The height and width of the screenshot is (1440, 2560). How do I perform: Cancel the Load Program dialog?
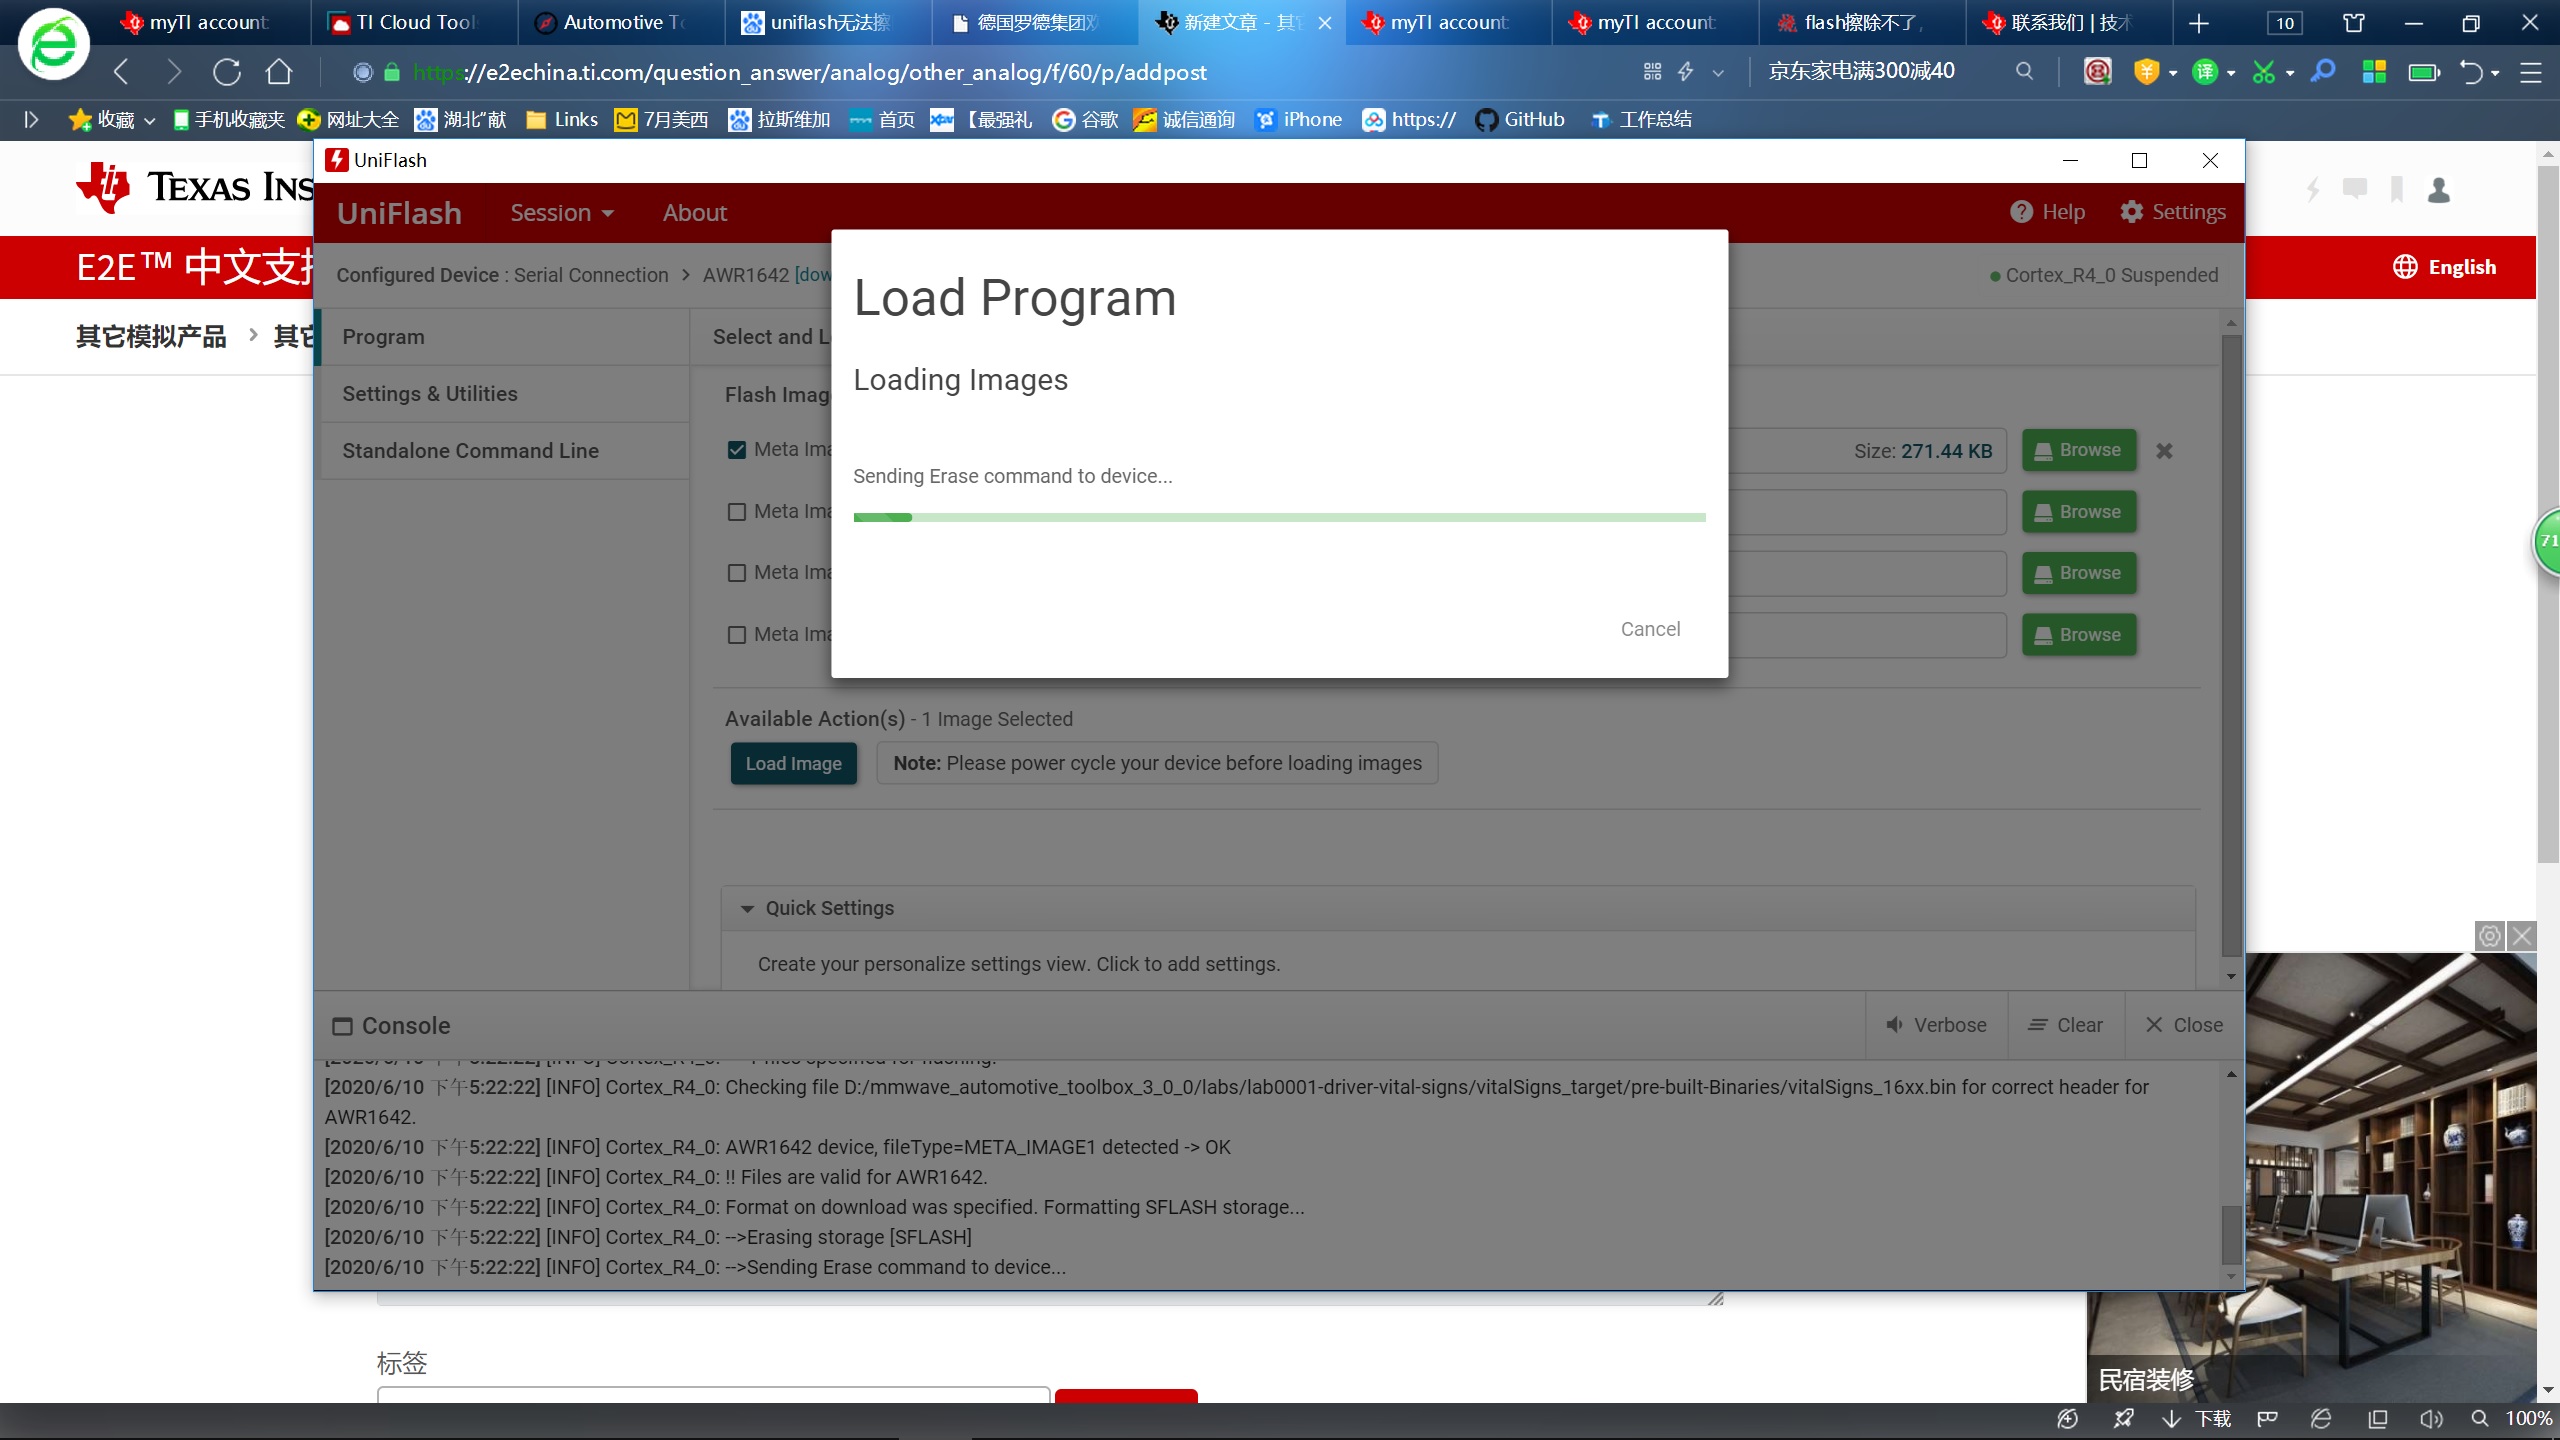(1650, 629)
